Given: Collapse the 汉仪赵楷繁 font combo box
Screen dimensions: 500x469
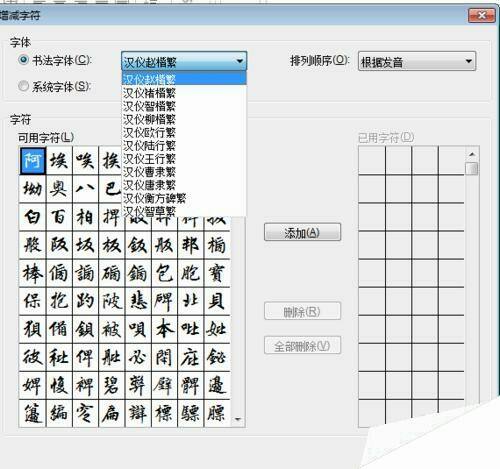Looking at the screenshot, I should pyautogui.click(x=184, y=61).
